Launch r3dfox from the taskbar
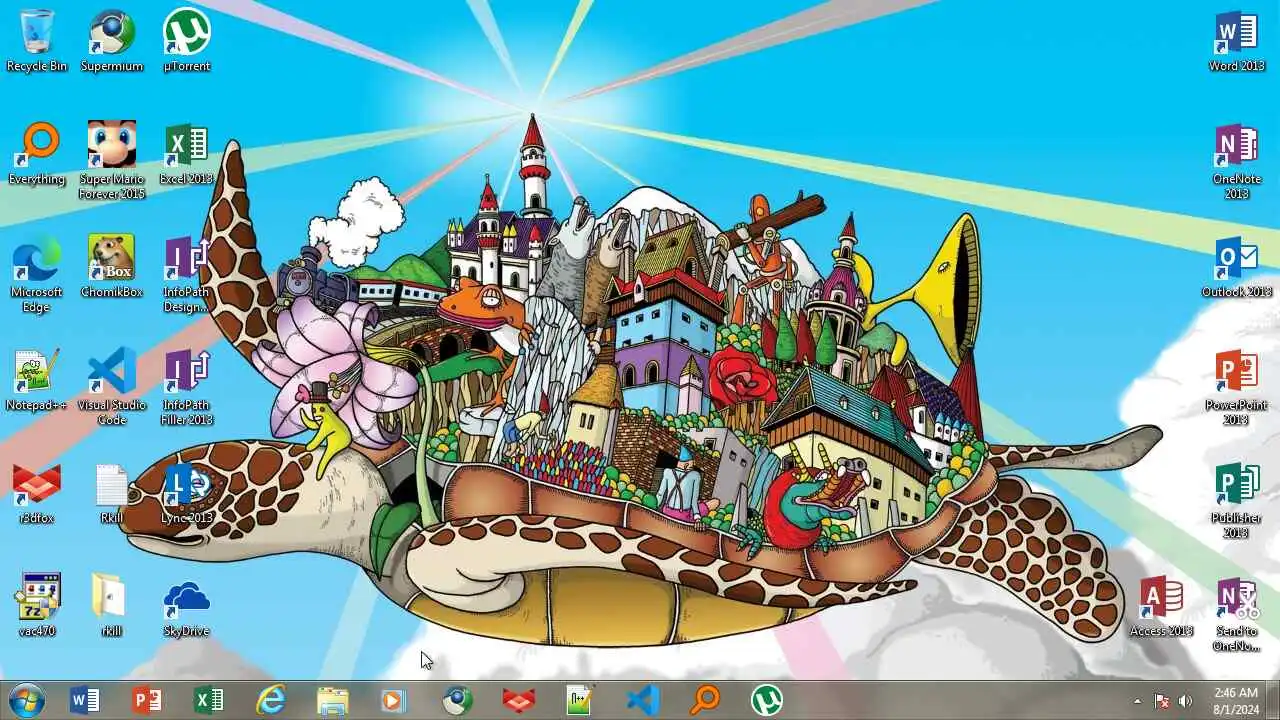1280x720 pixels. (x=519, y=700)
